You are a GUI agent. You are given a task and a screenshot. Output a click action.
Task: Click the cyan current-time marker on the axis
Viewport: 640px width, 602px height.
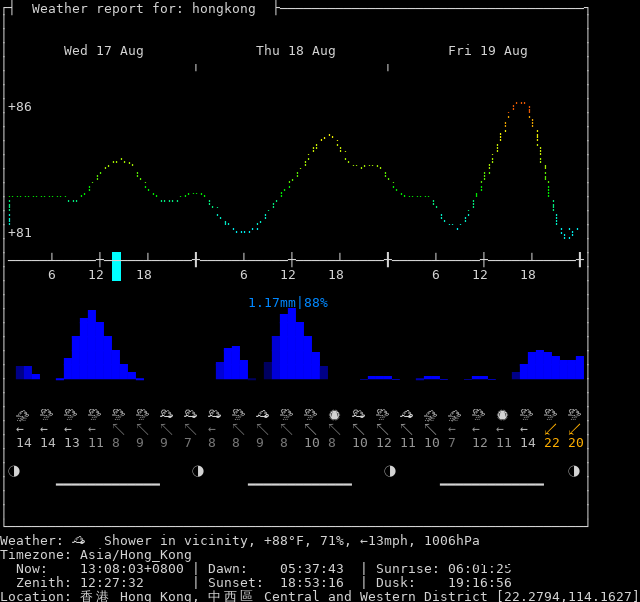point(117,266)
